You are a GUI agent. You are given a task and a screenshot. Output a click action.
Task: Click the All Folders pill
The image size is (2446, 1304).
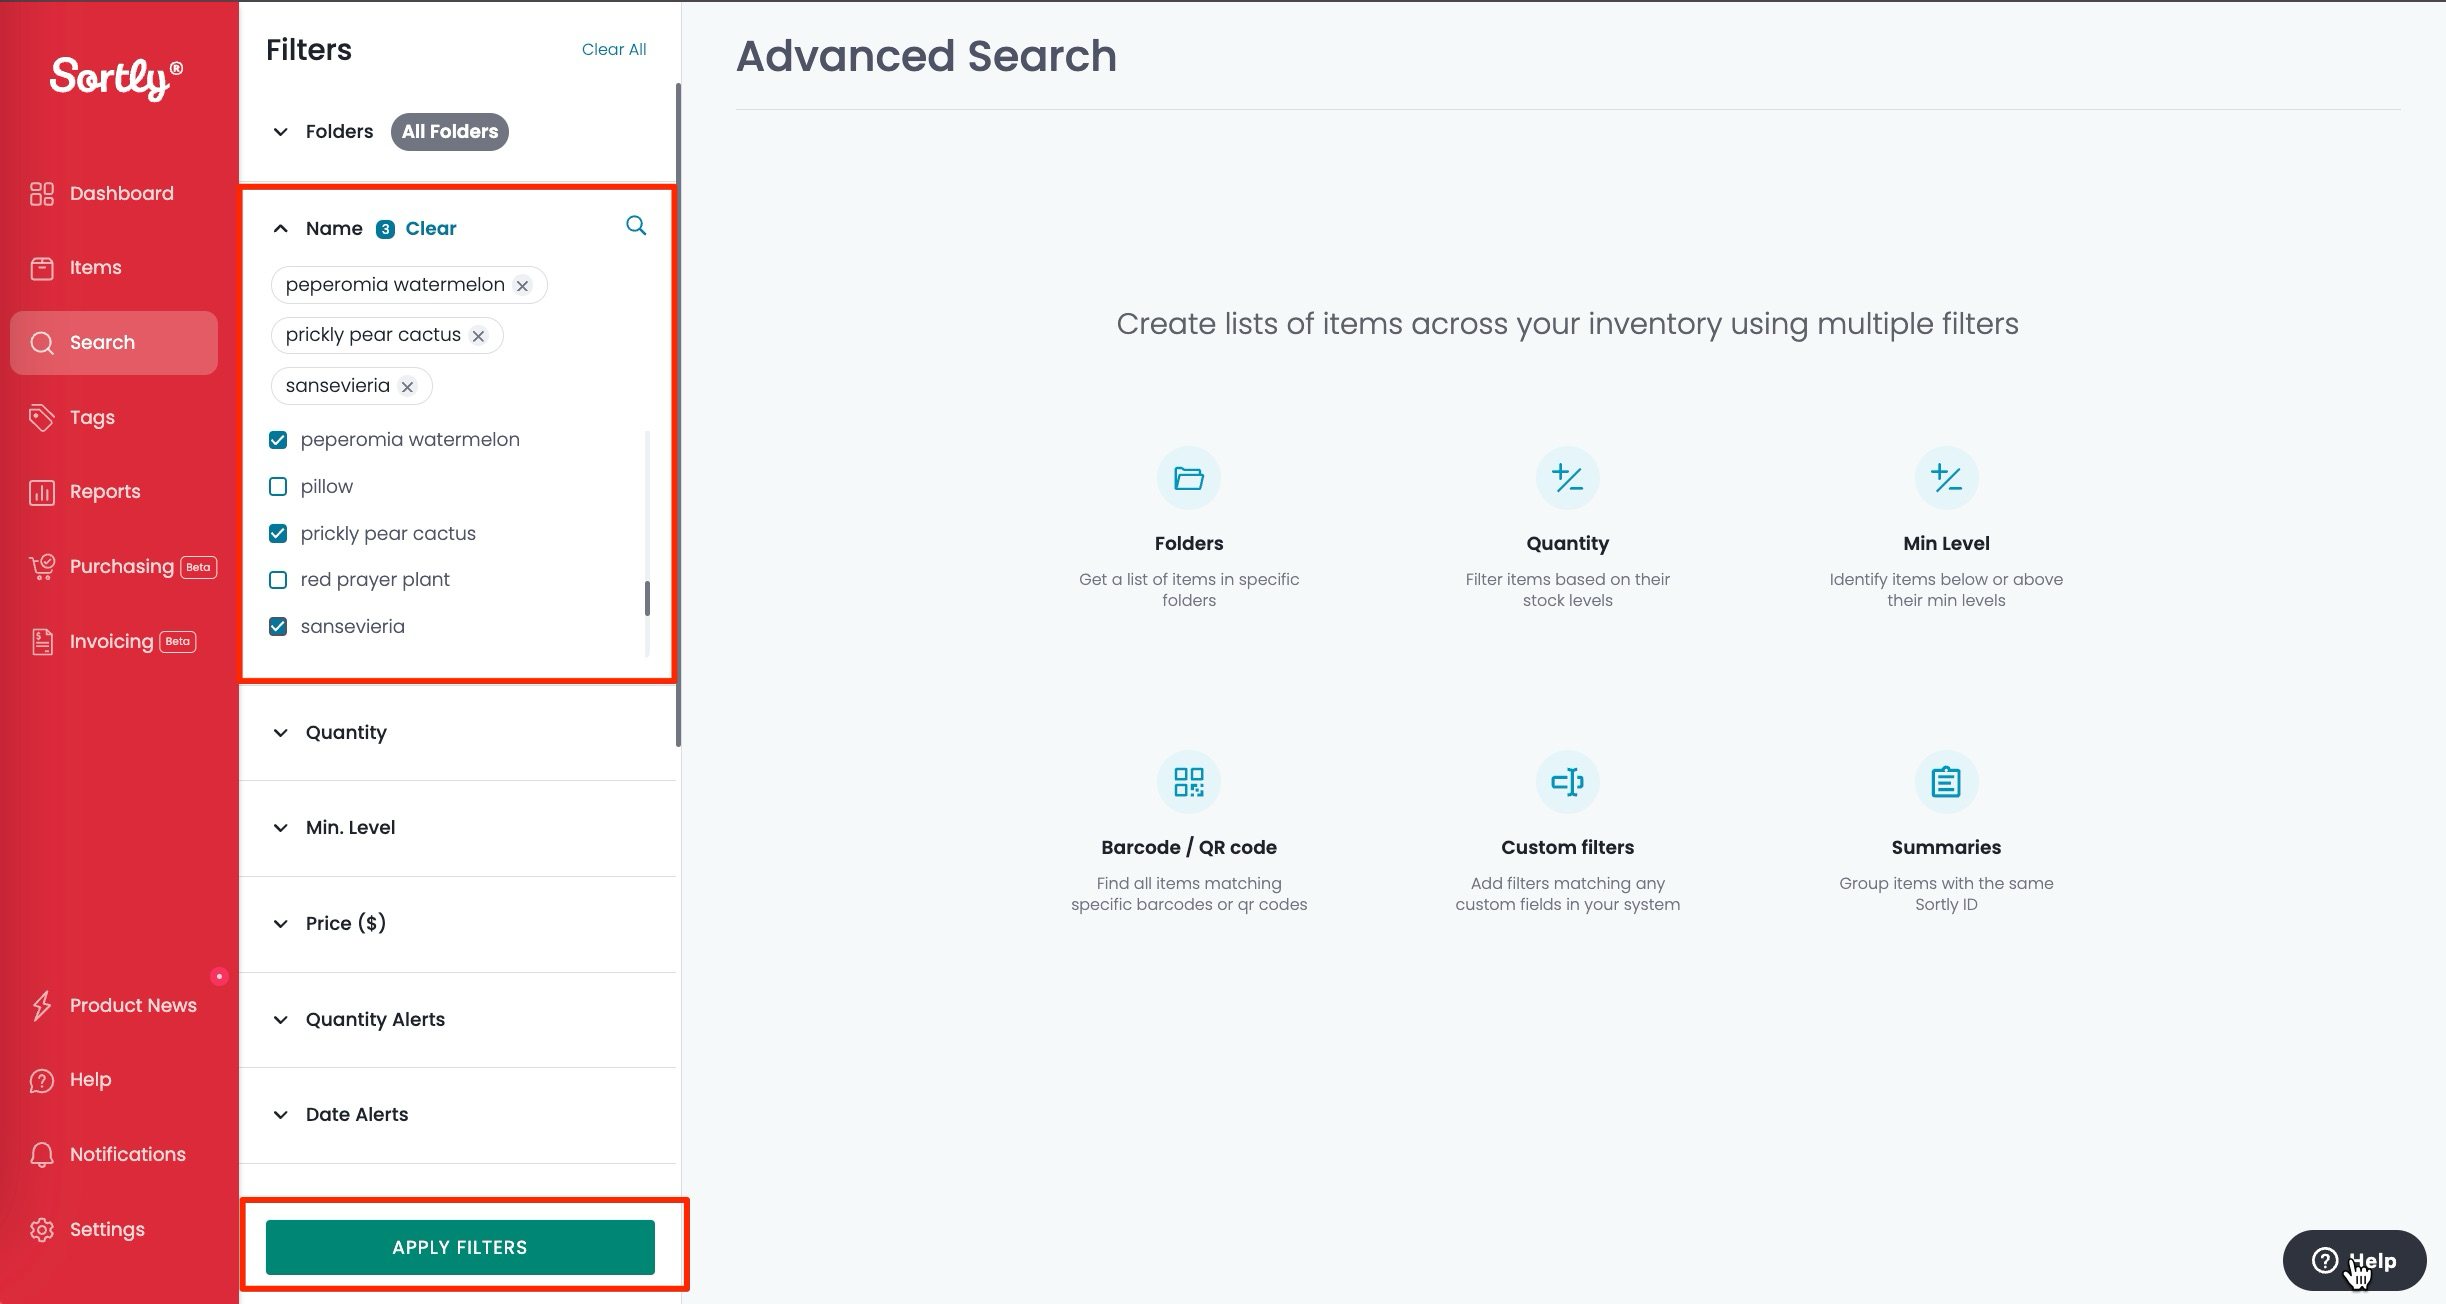coord(450,132)
